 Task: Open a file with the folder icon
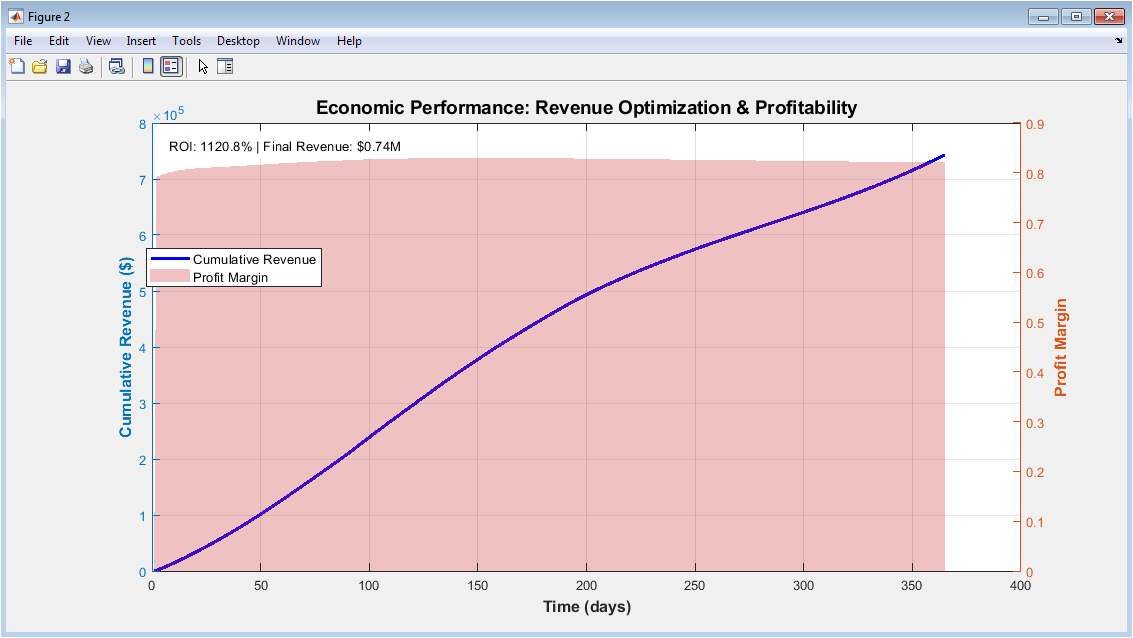click(x=40, y=66)
